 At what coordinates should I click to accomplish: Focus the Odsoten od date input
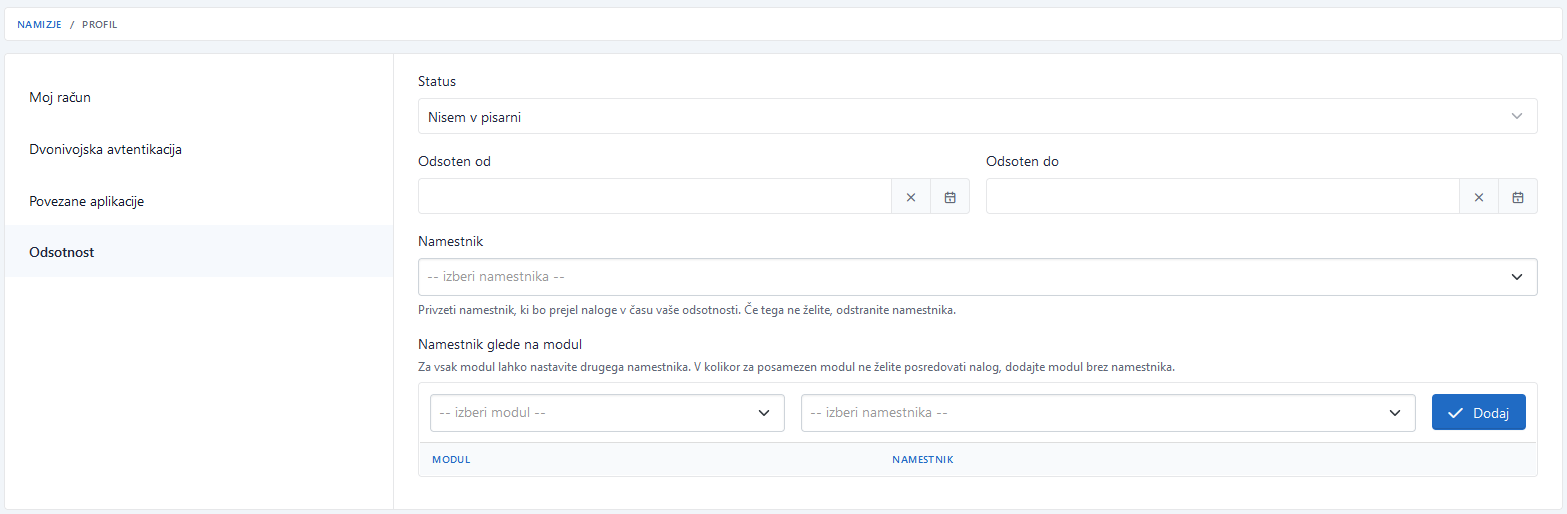click(x=654, y=197)
